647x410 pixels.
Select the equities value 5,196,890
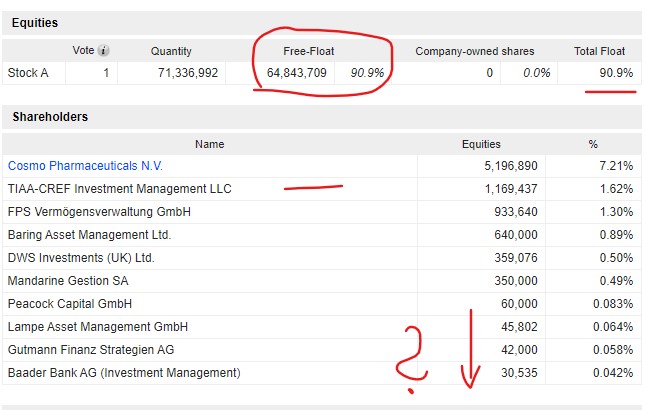[x=511, y=166]
